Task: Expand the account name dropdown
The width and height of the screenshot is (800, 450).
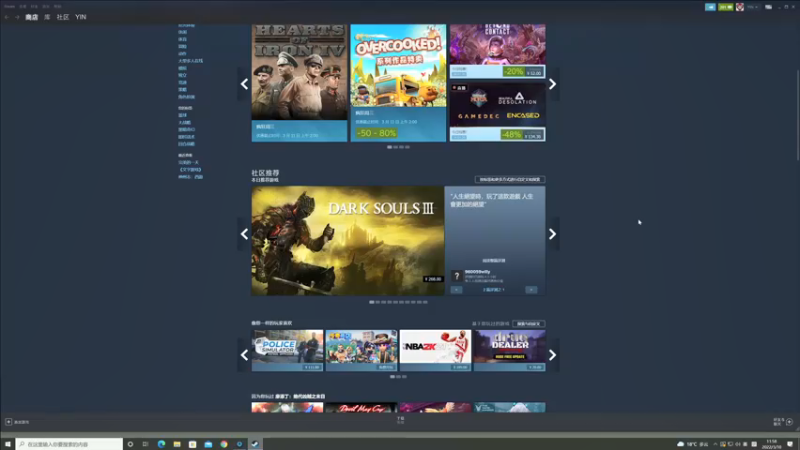Action: point(752,7)
